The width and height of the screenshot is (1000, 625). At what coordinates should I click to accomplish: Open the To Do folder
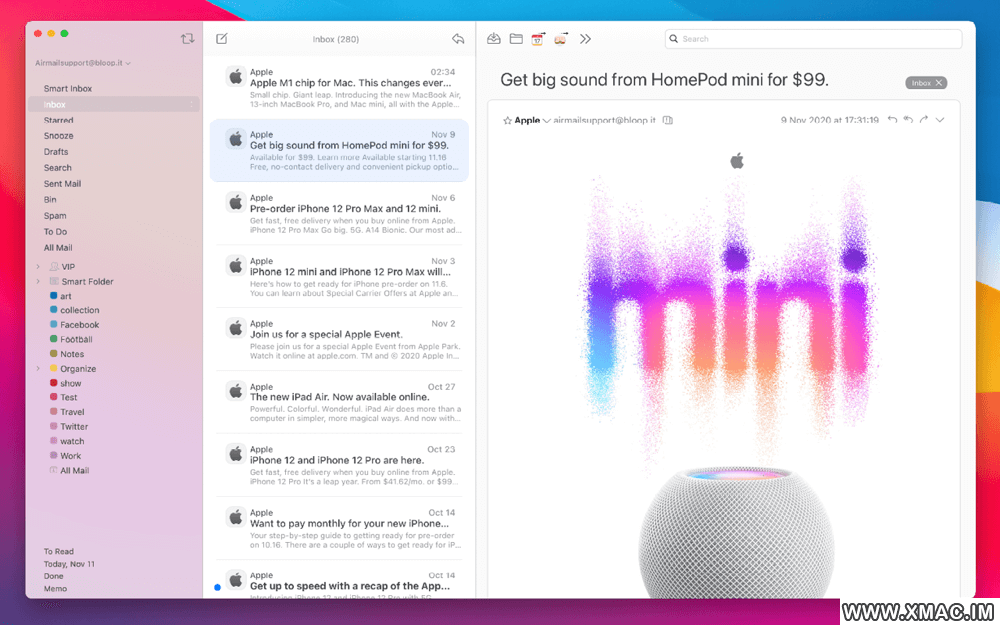(55, 232)
